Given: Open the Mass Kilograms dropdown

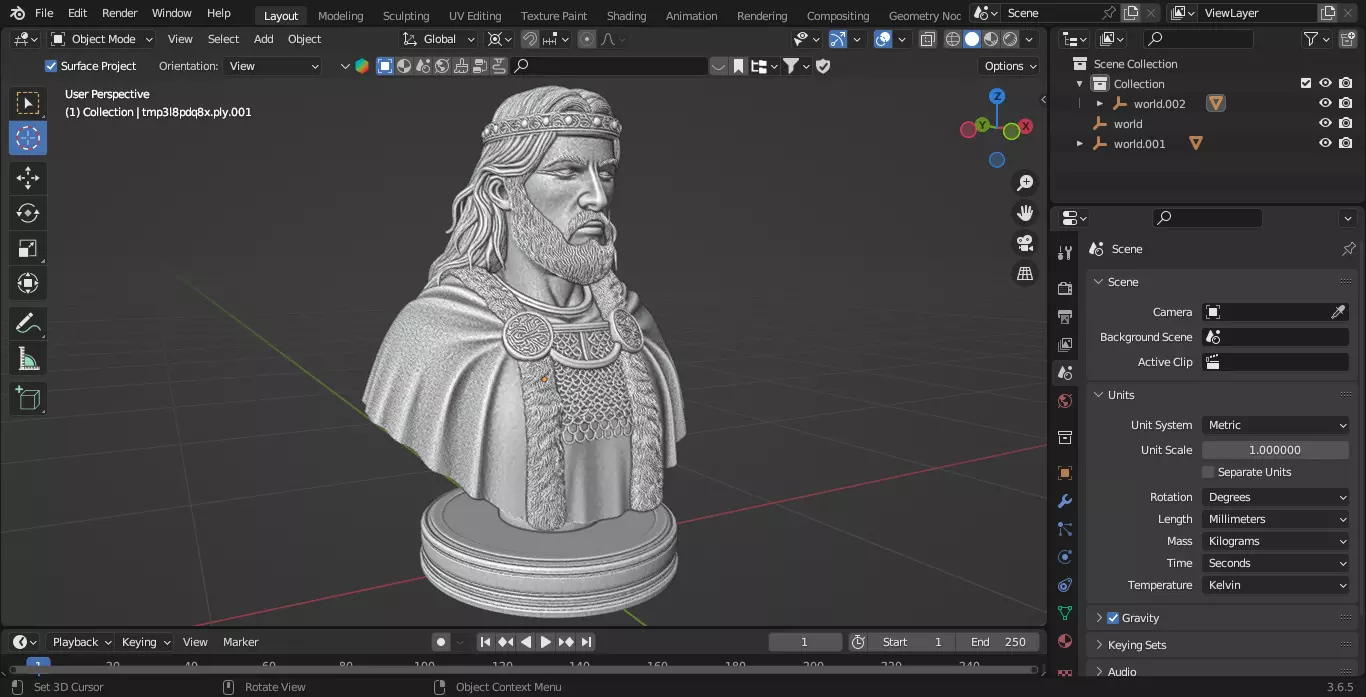Looking at the screenshot, I should 1275,541.
